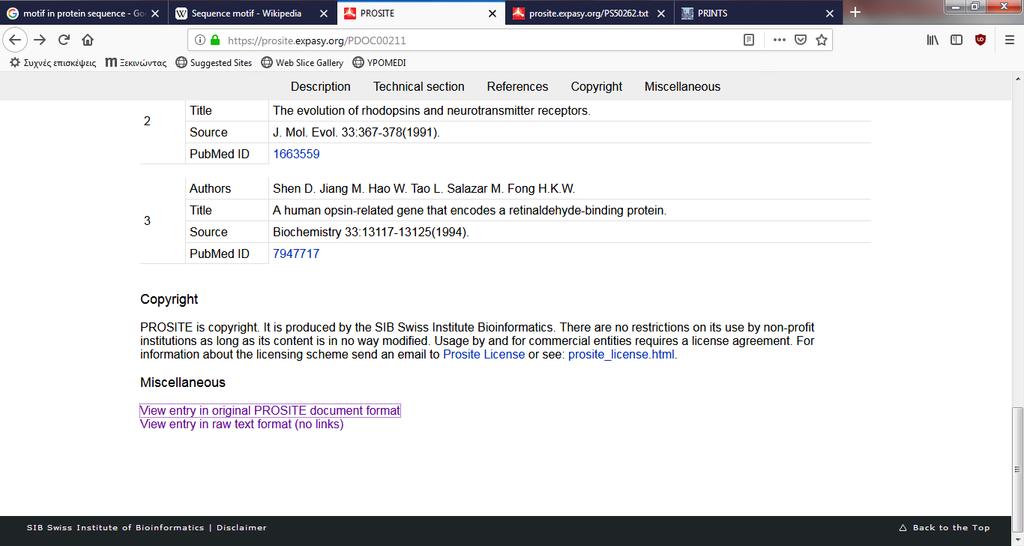The height and width of the screenshot is (546, 1024).
Task: View entry in original PROSITE document format
Action: pyautogui.click(x=270, y=410)
